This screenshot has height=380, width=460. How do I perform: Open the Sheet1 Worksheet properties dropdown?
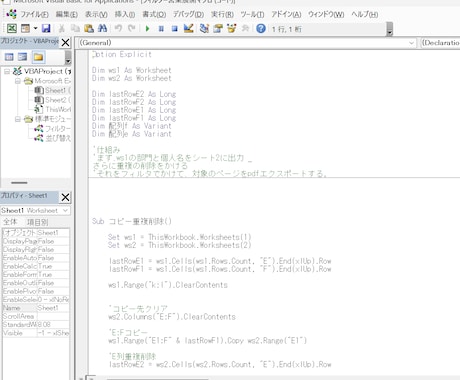[35, 210]
